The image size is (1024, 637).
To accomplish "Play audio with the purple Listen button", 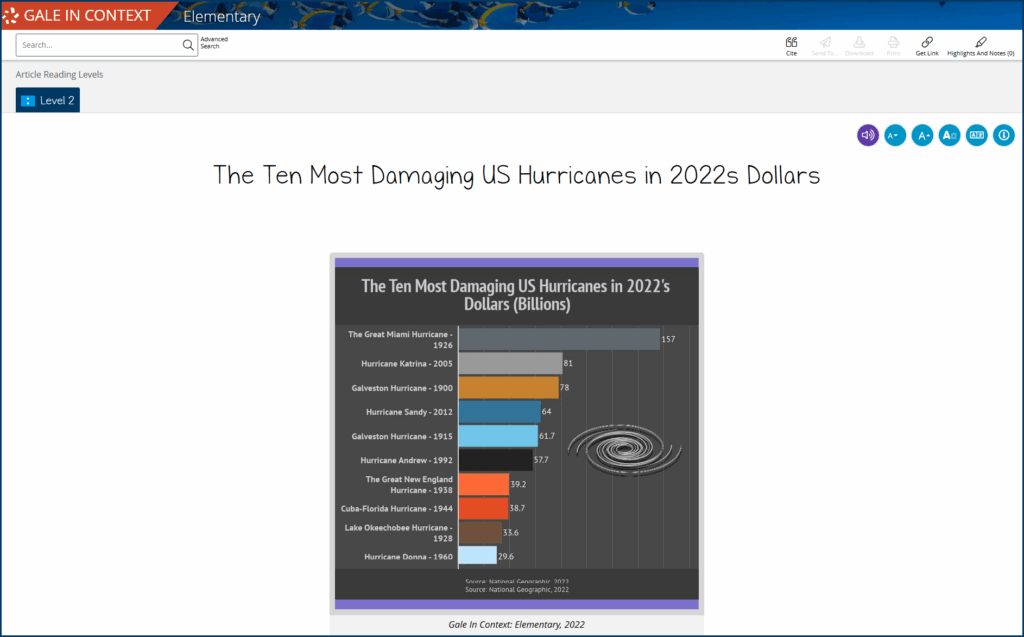I will pos(868,135).
